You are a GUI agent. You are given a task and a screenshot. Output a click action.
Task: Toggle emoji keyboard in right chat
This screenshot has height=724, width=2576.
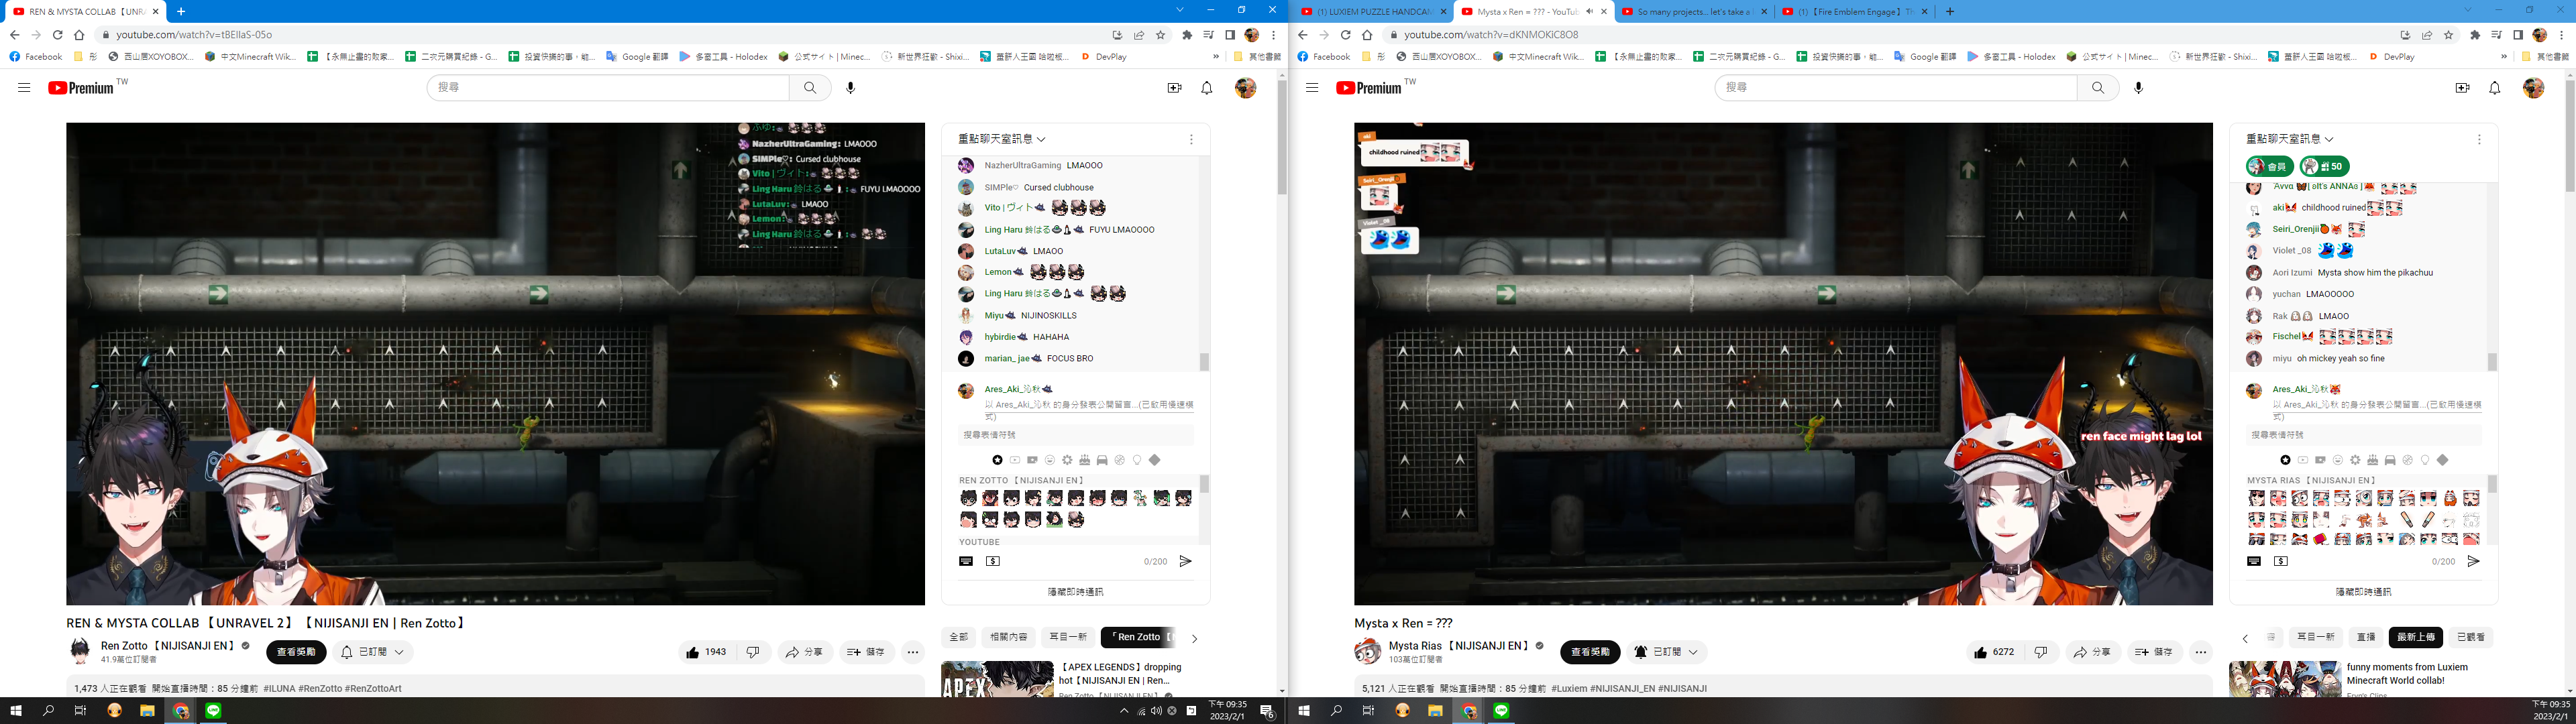(x=2254, y=562)
